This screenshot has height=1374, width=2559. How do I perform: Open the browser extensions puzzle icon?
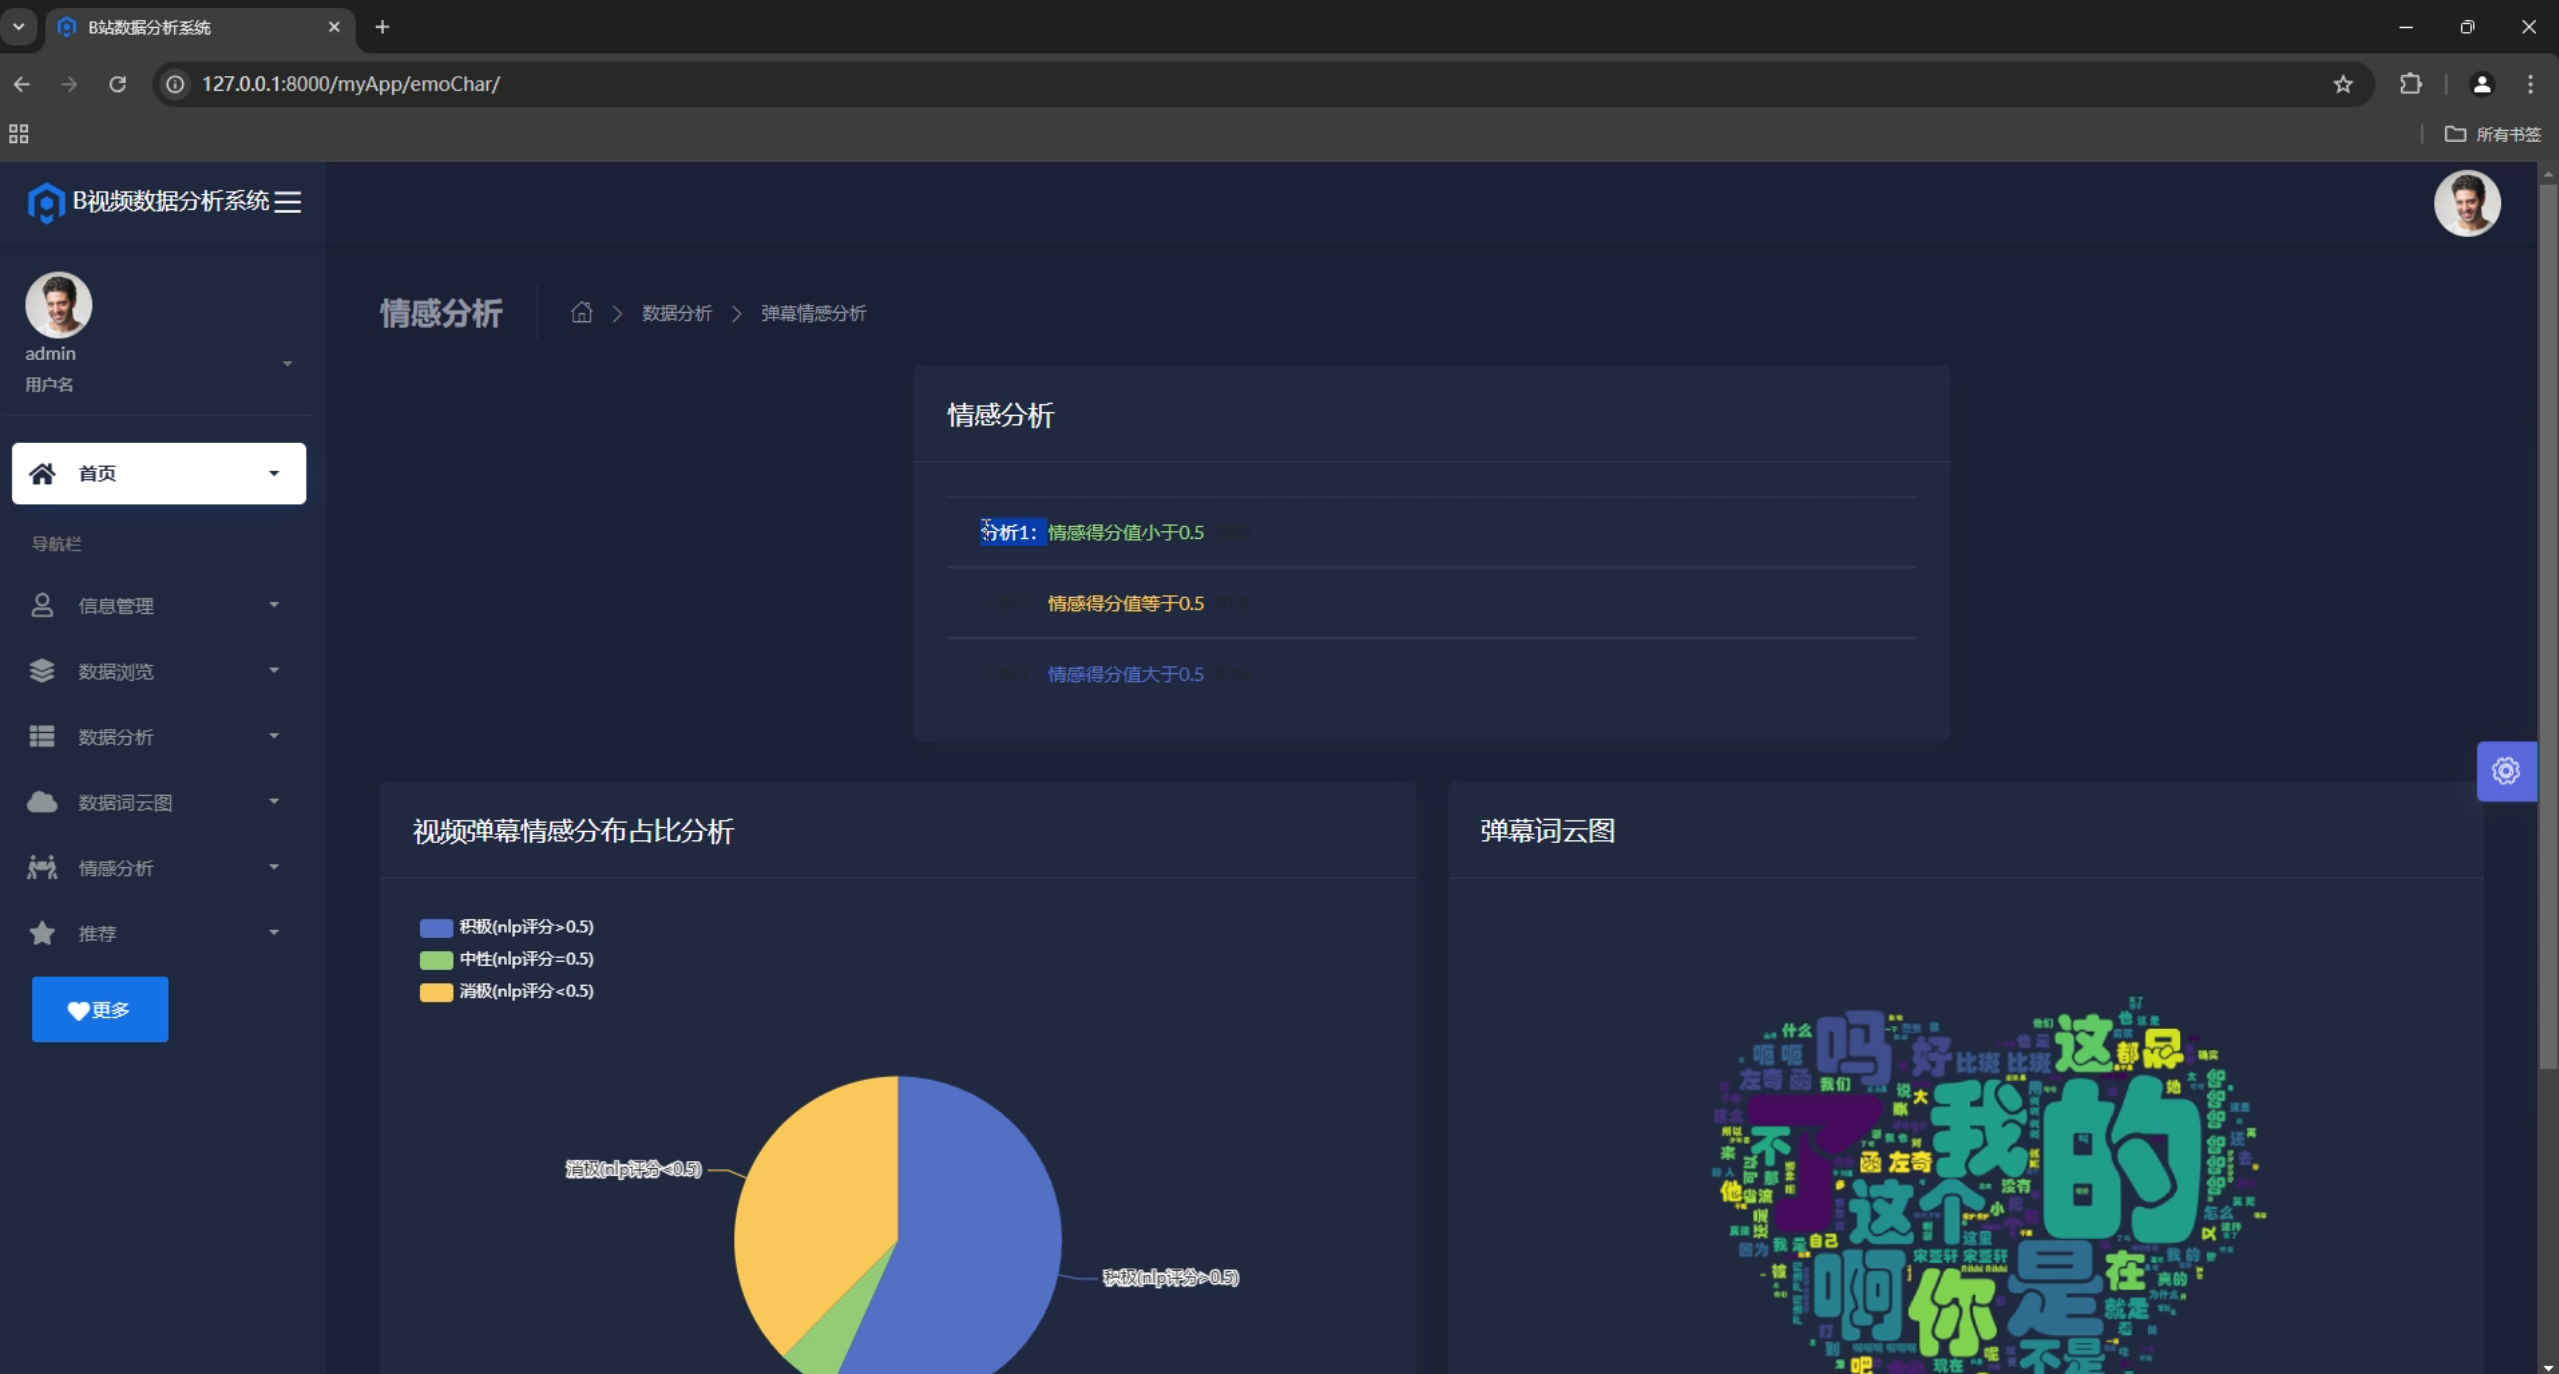coord(2410,84)
